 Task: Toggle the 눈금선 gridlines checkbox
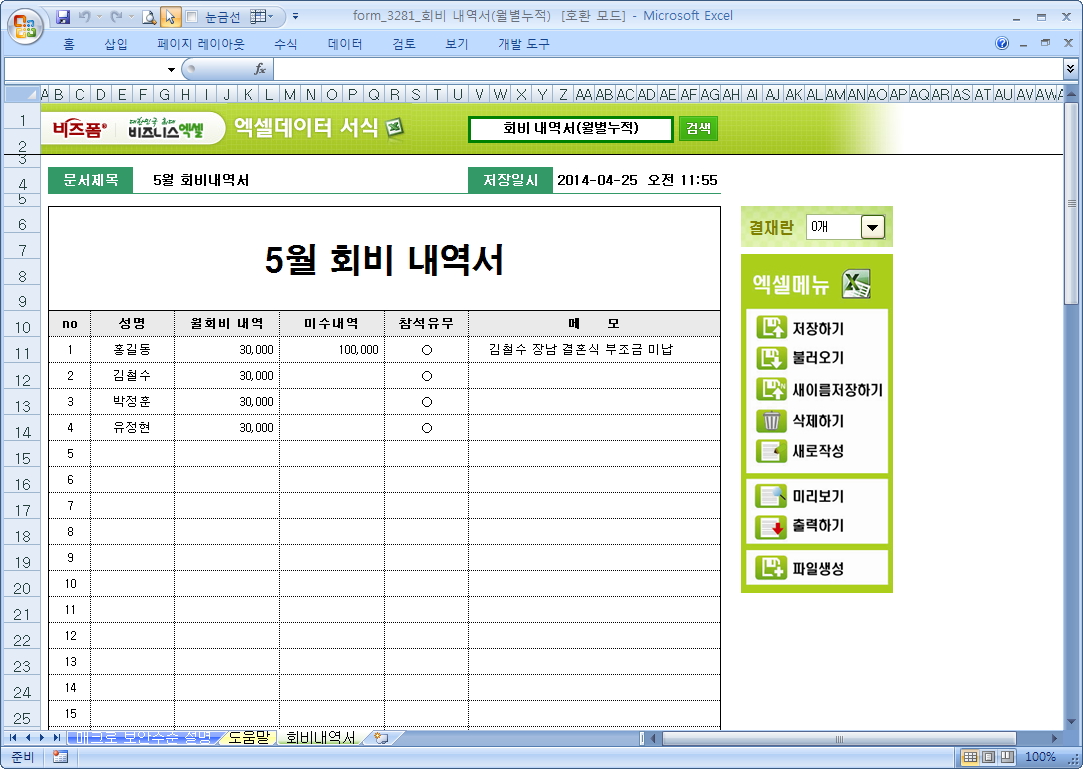click(192, 17)
